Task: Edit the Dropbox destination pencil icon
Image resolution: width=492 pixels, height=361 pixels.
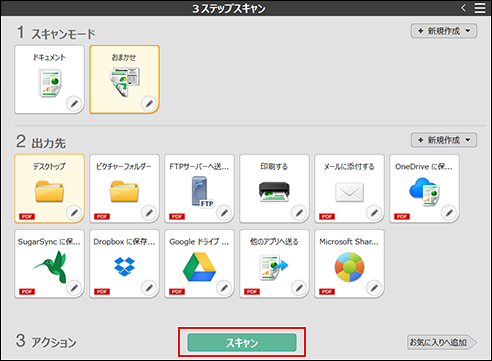Action: point(149,288)
